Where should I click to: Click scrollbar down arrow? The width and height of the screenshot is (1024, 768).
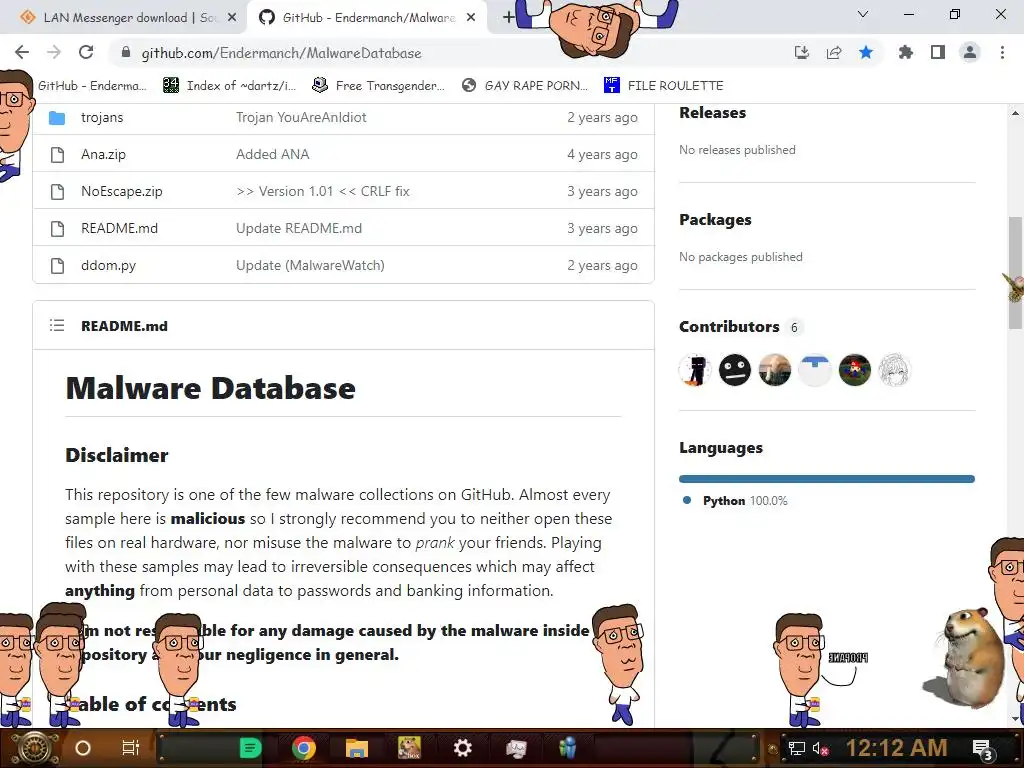coord(1015,719)
